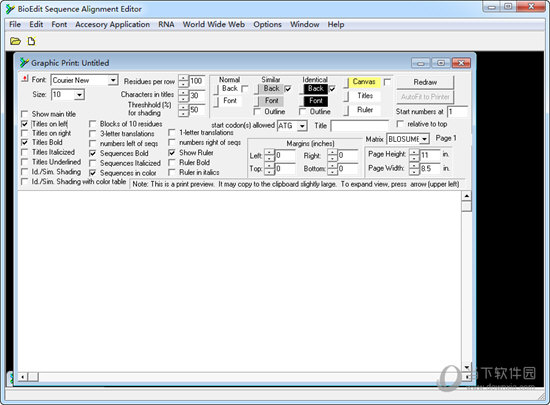
Task: Open the Accesory Application menu
Action: point(112,25)
